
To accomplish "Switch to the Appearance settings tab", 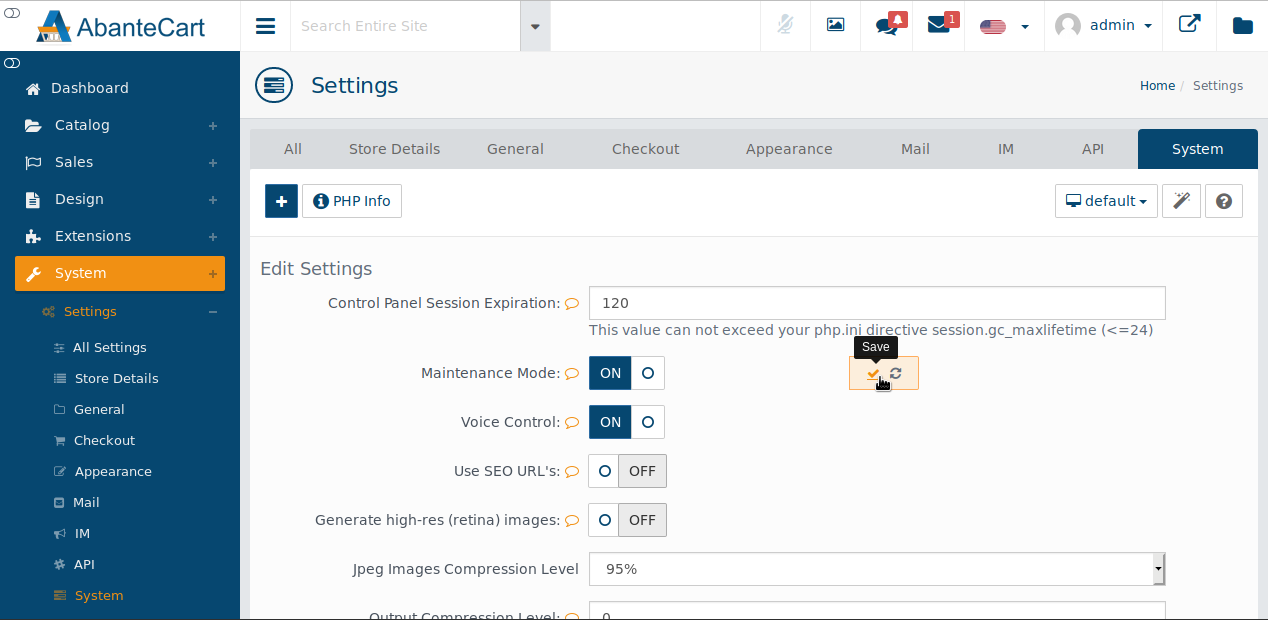I will point(789,149).
